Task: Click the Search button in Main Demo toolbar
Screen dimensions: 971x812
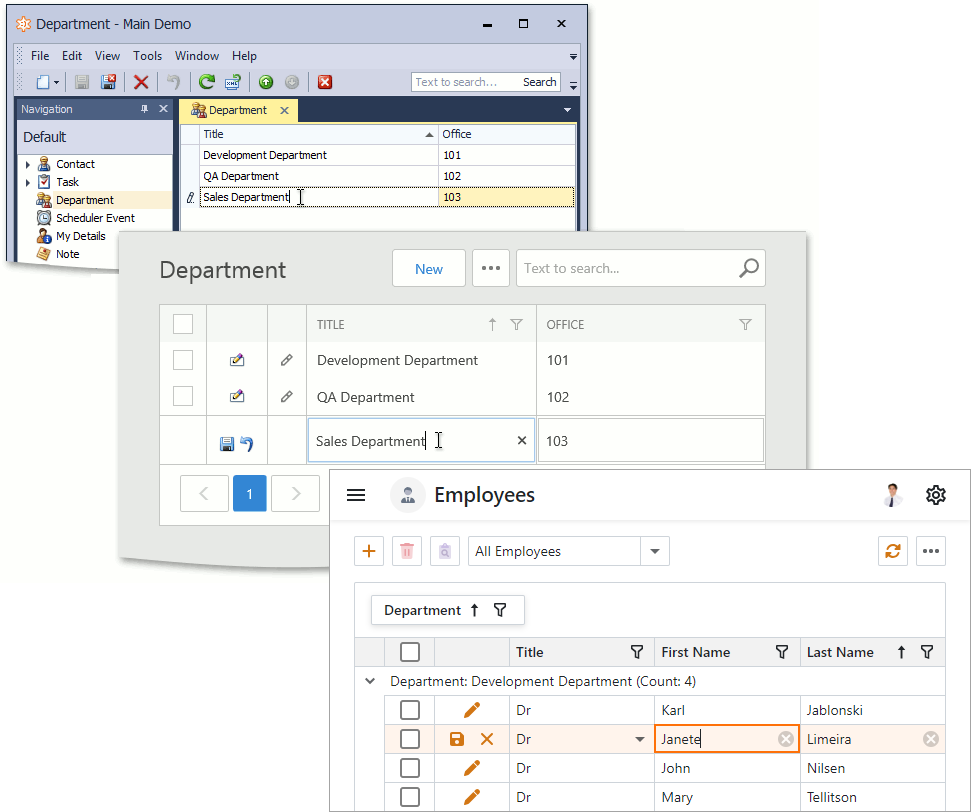Action: click(539, 82)
